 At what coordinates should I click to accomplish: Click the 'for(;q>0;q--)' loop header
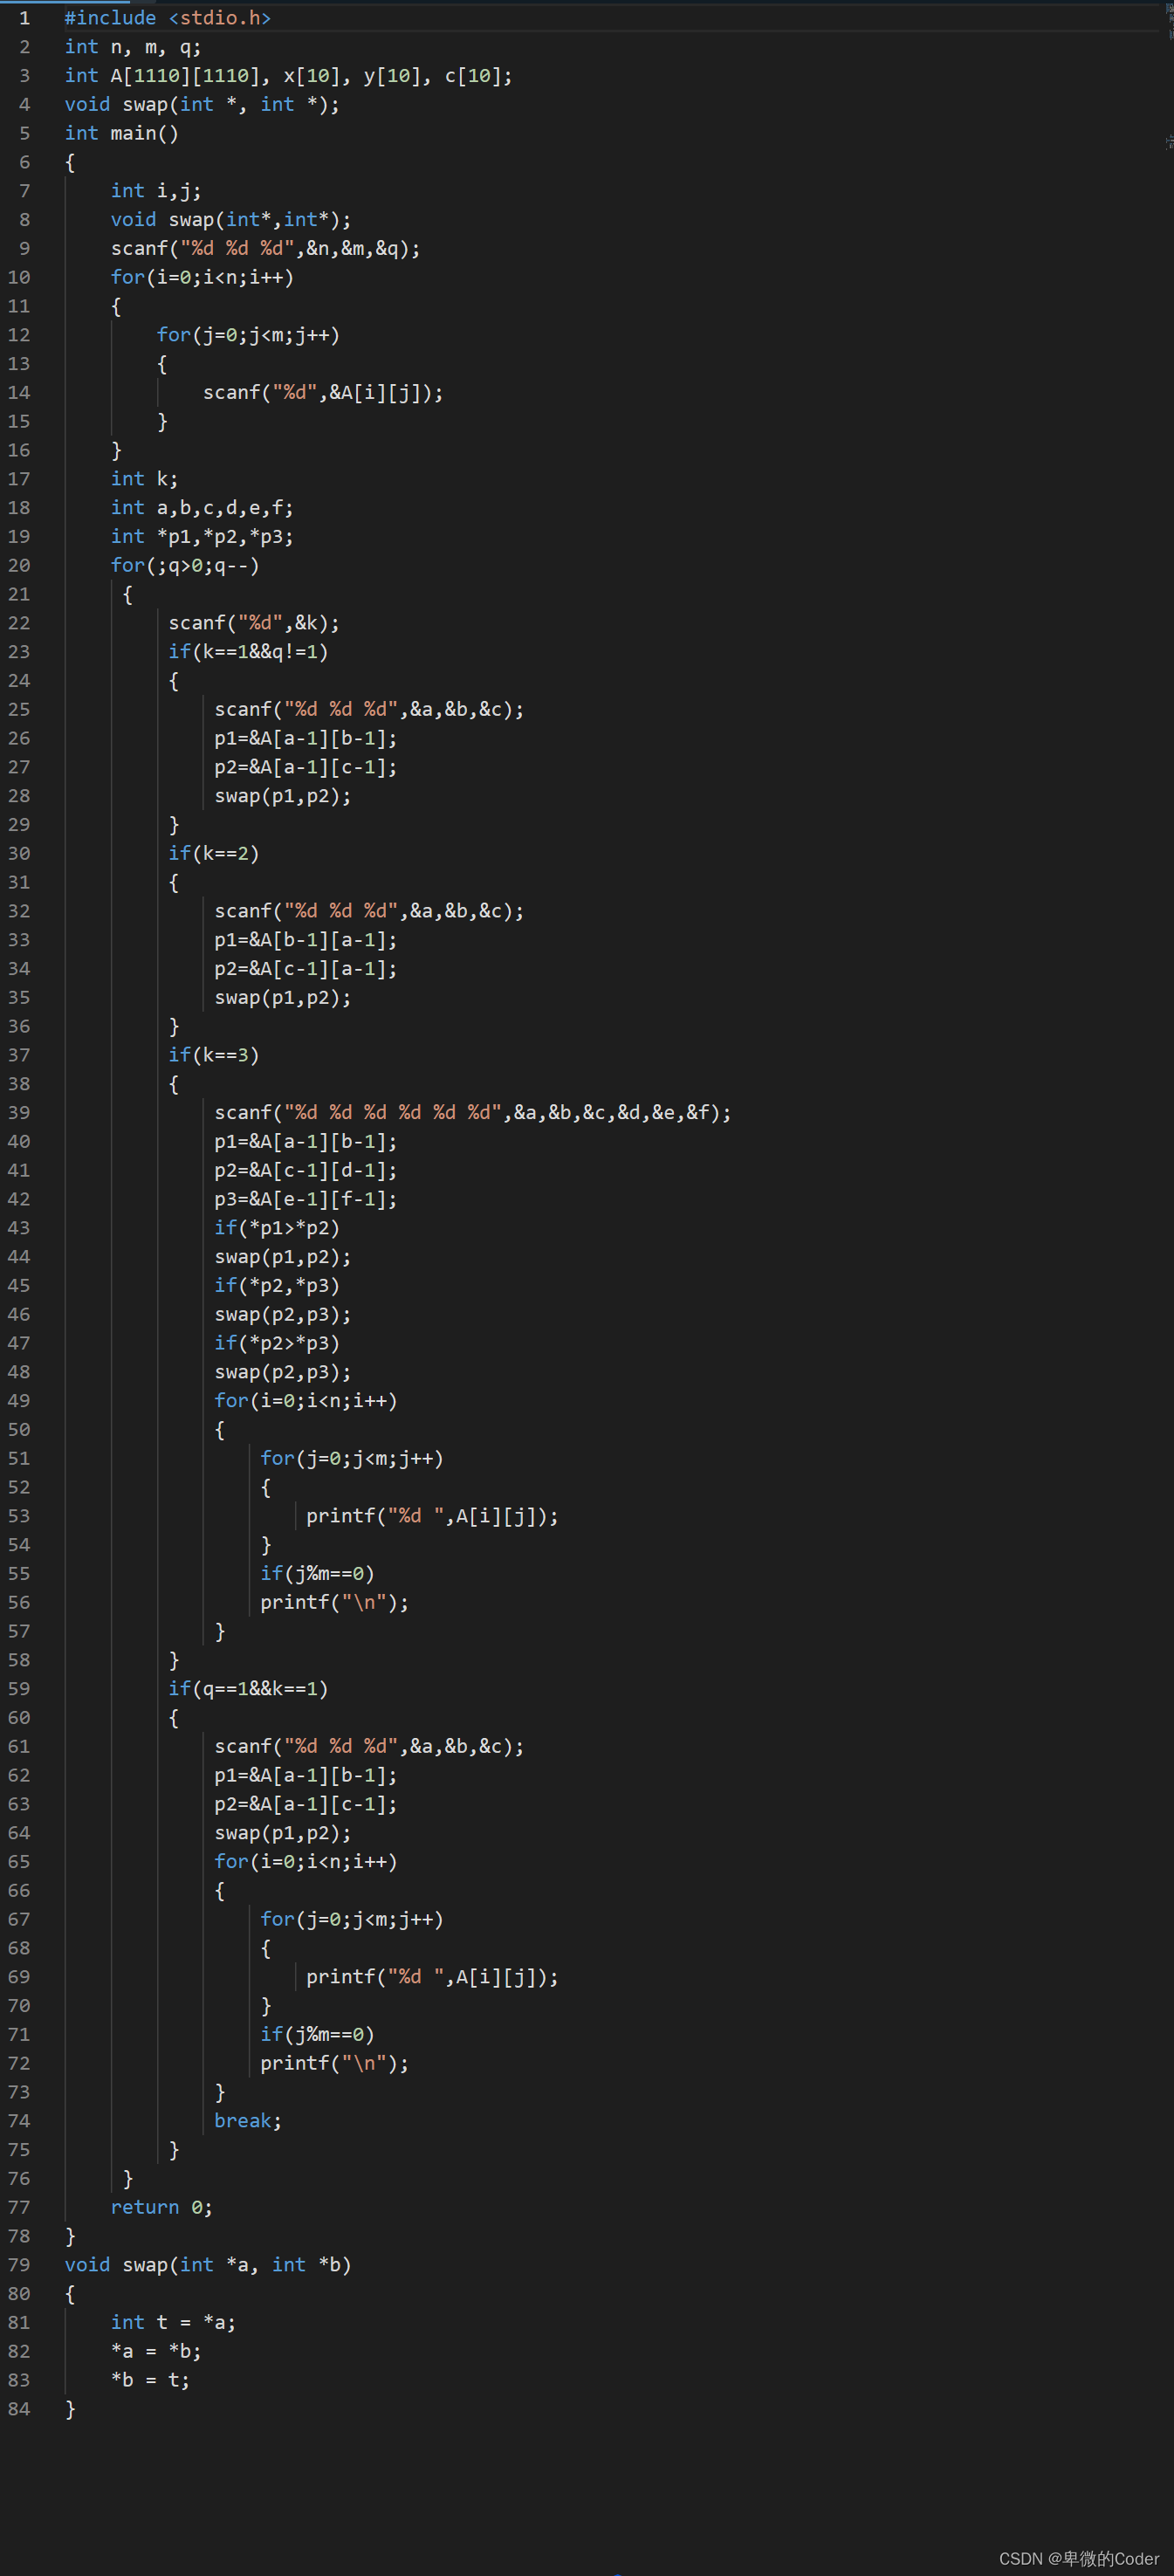pos(185,565)
